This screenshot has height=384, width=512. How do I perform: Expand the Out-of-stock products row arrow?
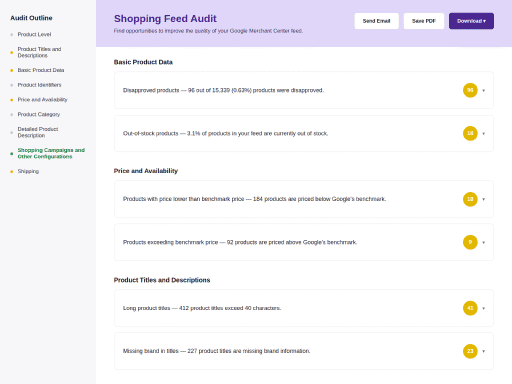point(483,134)
